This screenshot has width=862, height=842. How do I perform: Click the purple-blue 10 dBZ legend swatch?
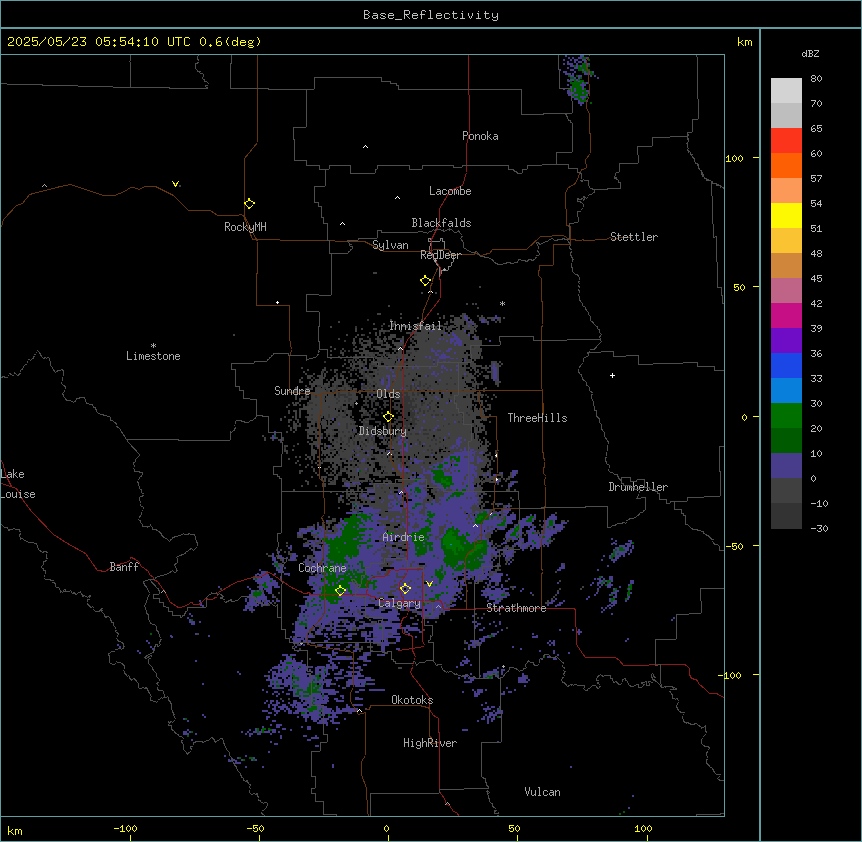(x=786, y=466)
